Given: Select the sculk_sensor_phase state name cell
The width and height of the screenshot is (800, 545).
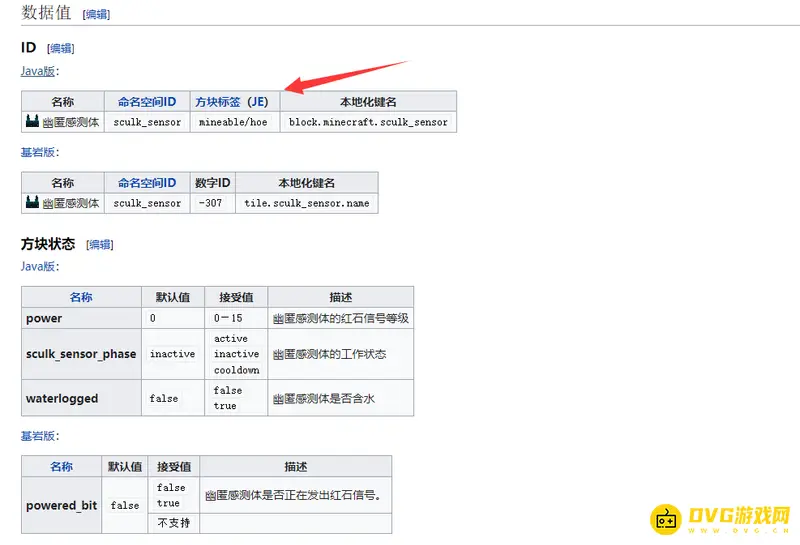Looking at the screenshot, I should [81, 354].
